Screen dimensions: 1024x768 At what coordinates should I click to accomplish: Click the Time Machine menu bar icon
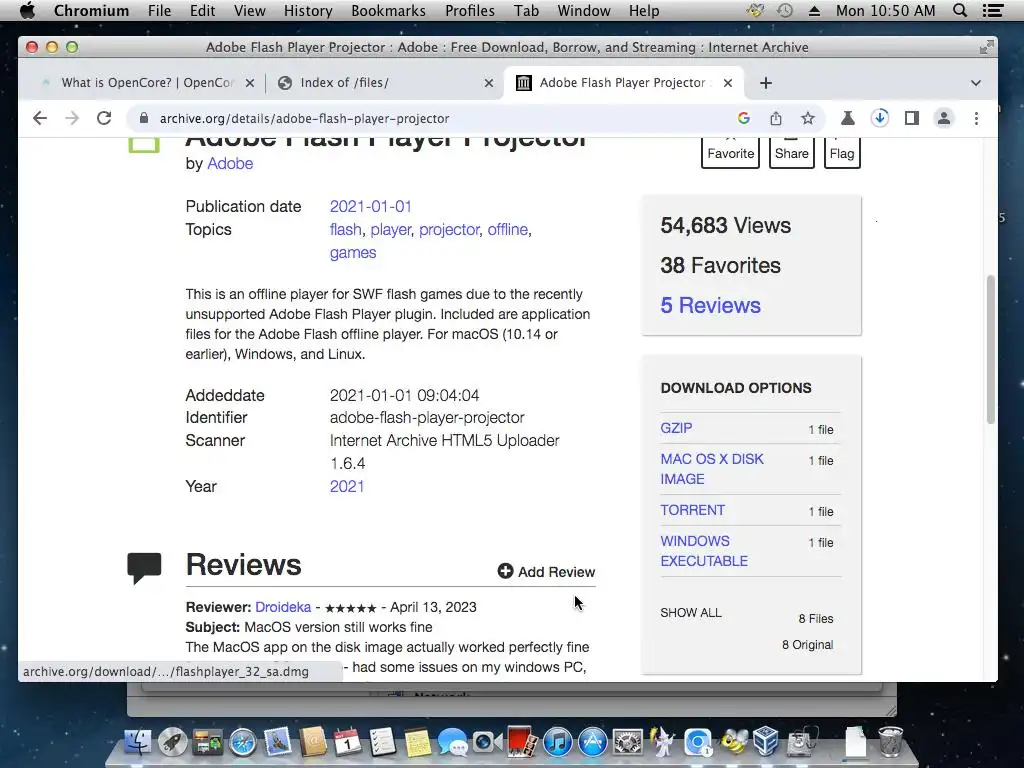(x=785, y=10)
